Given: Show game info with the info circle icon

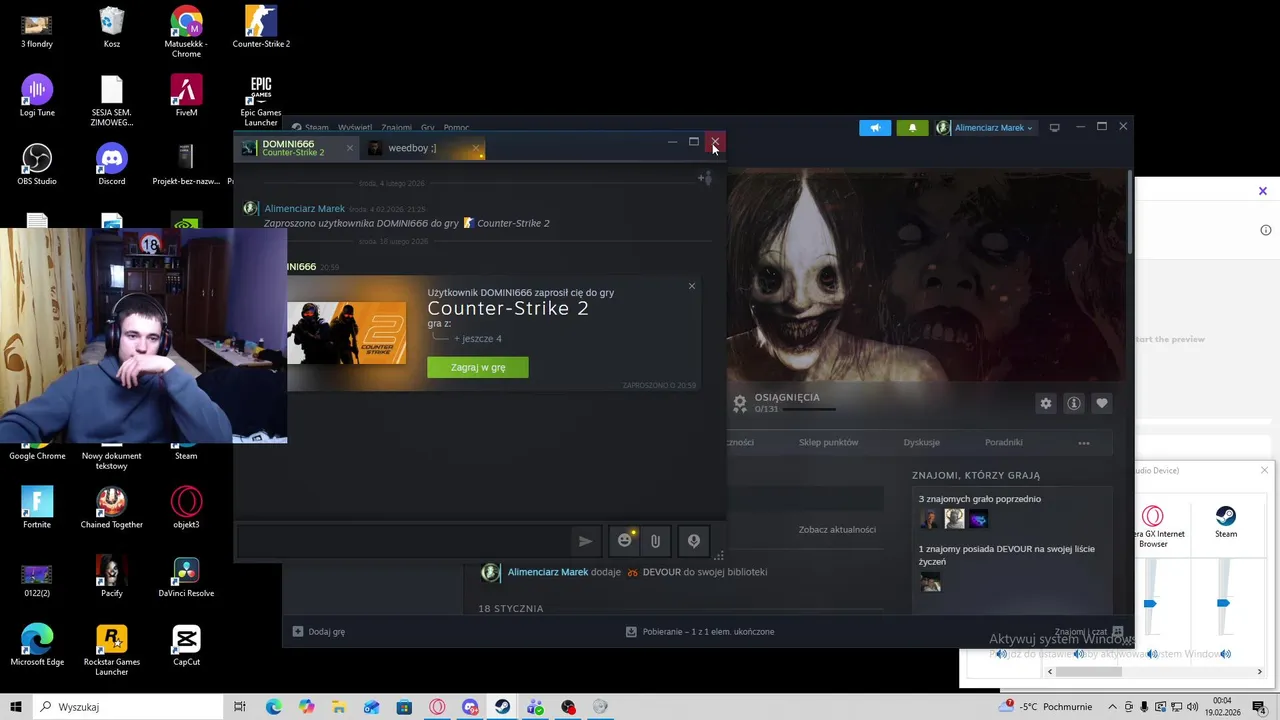Looking at the screenshot, I should point(1074,403).
